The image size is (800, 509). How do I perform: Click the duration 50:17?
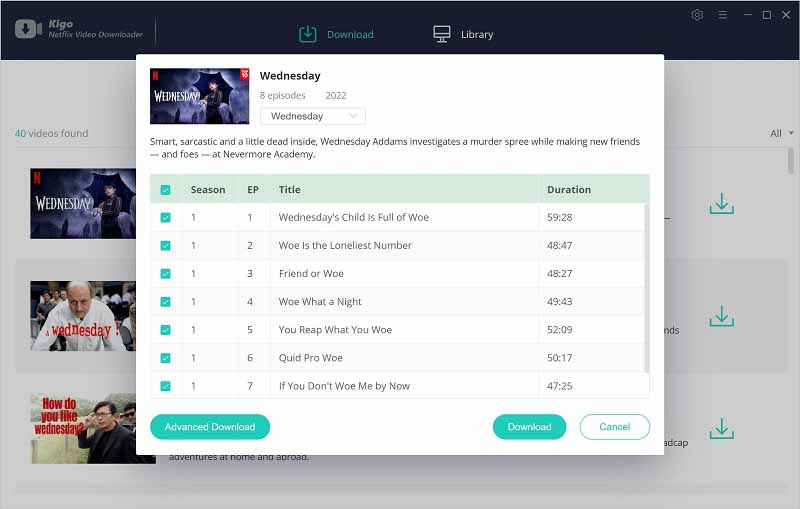click(x=560, y=358)
